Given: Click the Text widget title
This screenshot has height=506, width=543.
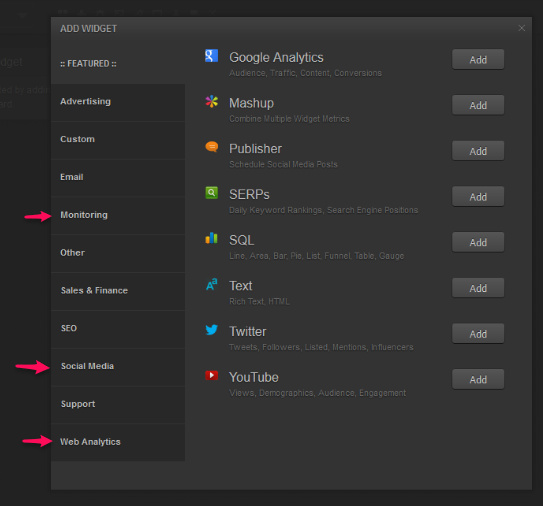Looking at the screenshot, I should 241,286.
